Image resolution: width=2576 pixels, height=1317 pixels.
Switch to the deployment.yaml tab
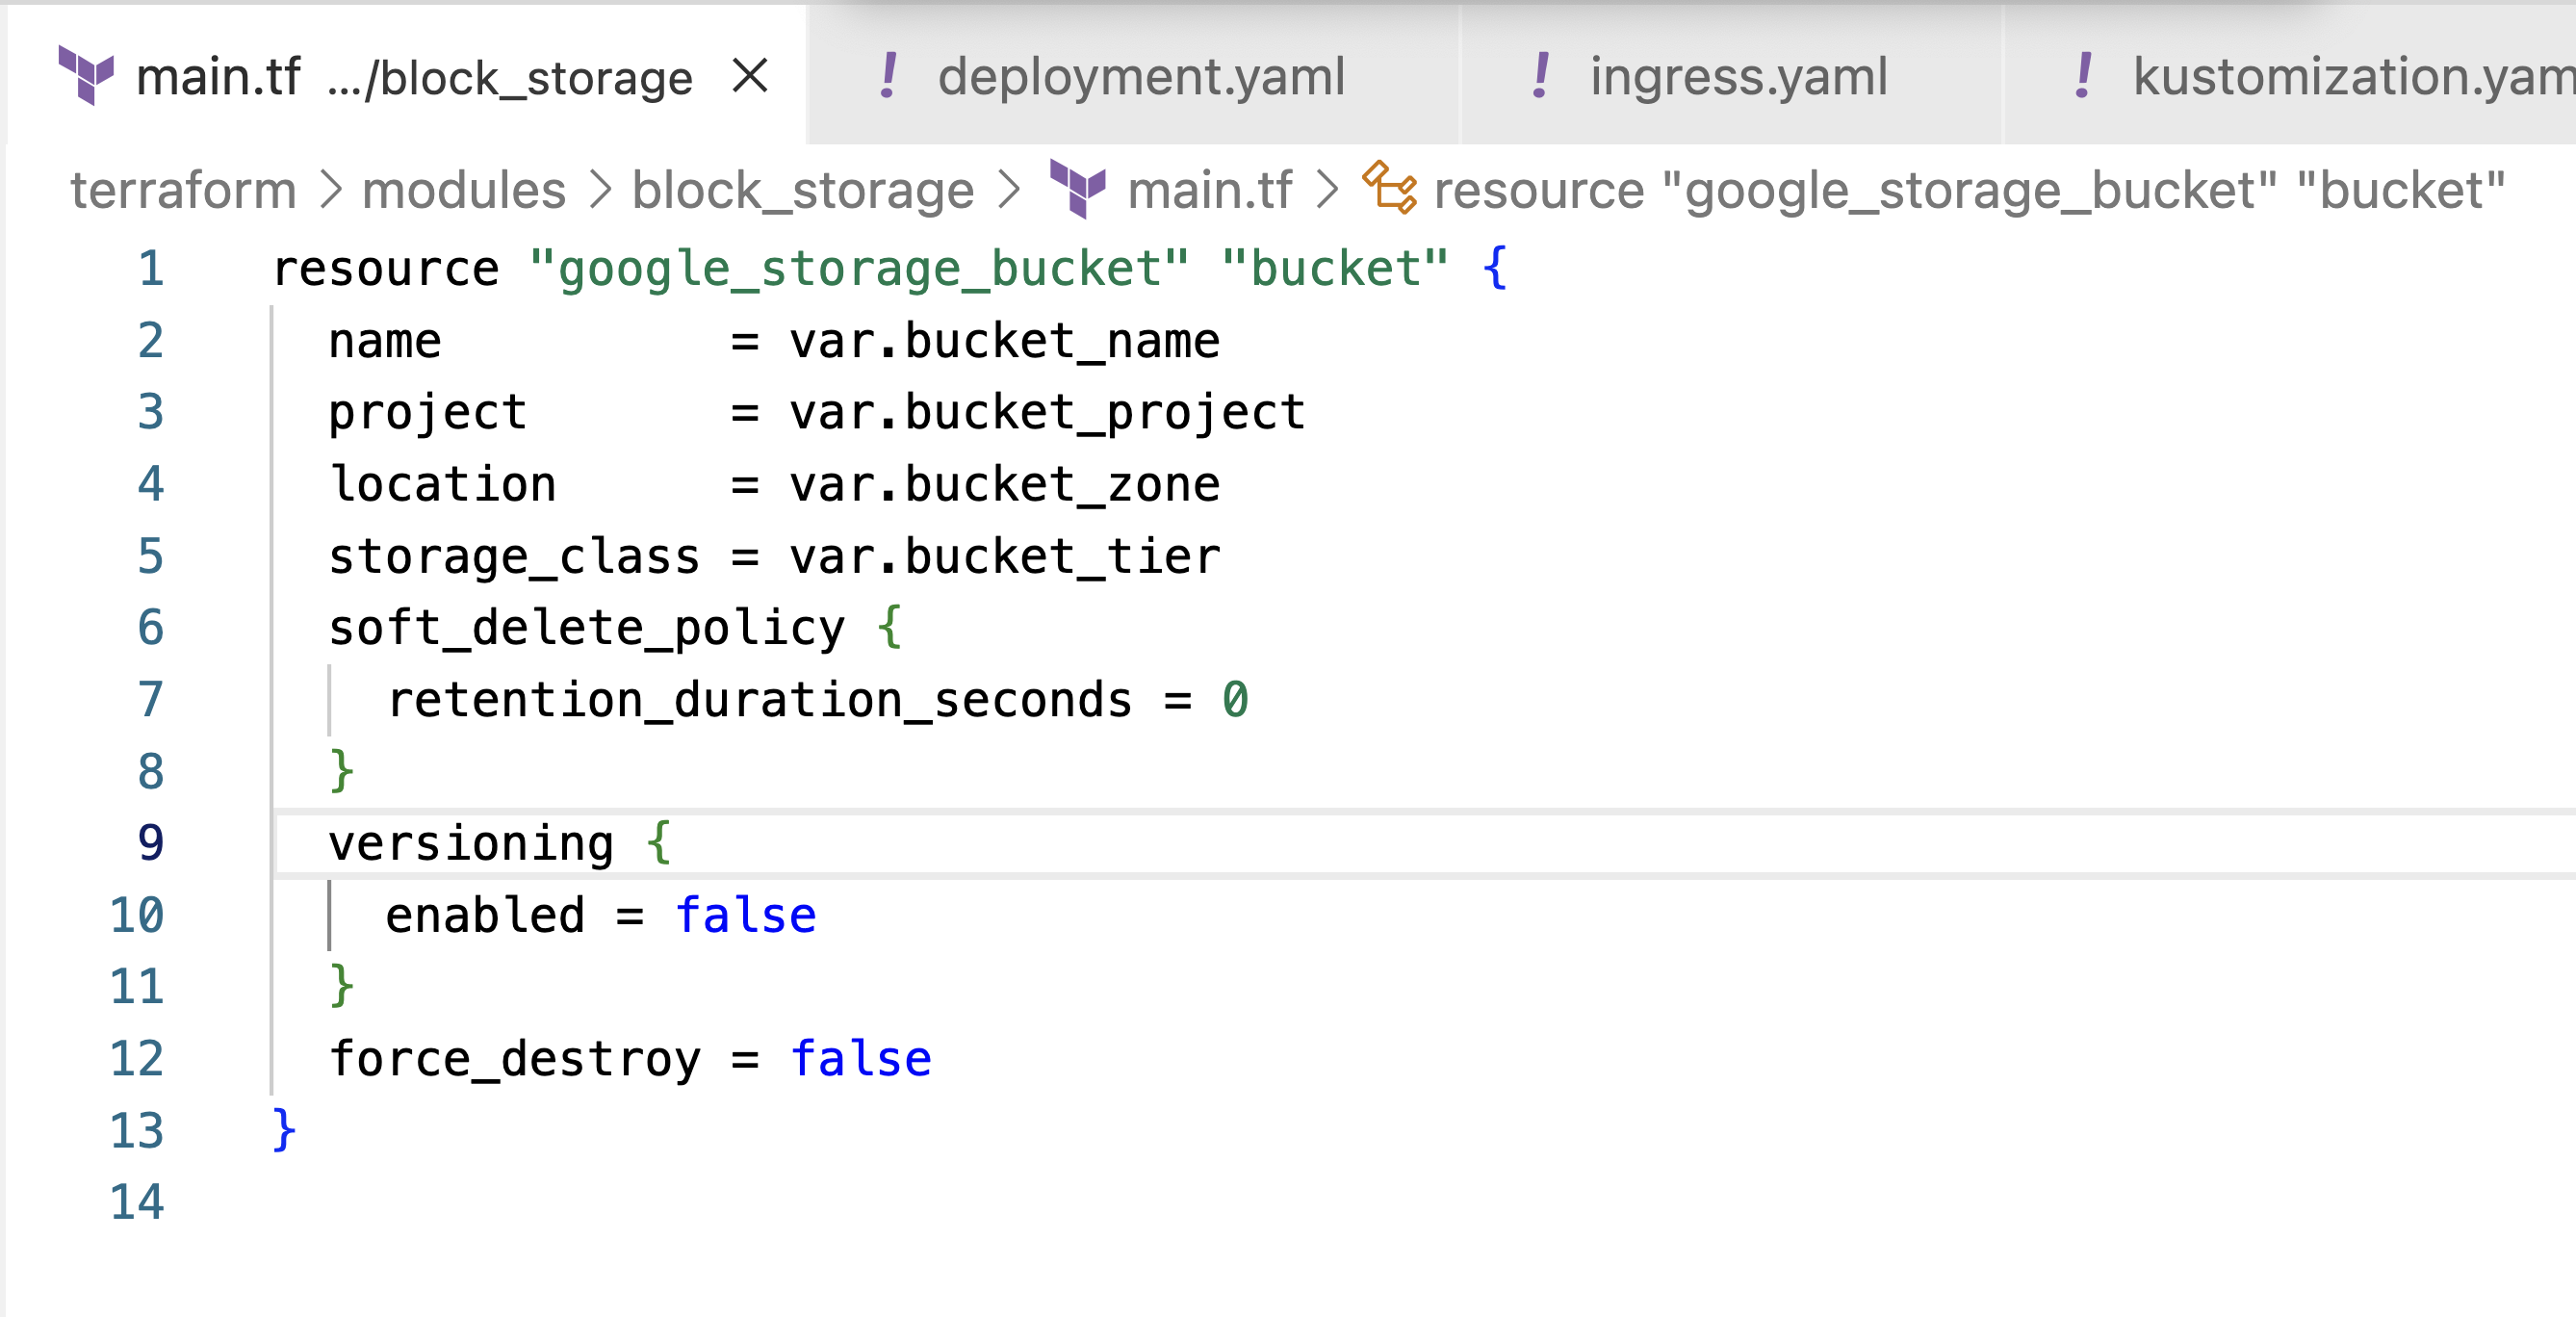[x=1141, y=76]
